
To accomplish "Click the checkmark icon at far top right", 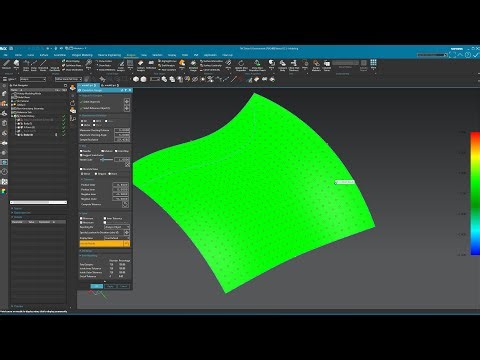I will pyautogui.click(x=476, y=55).
